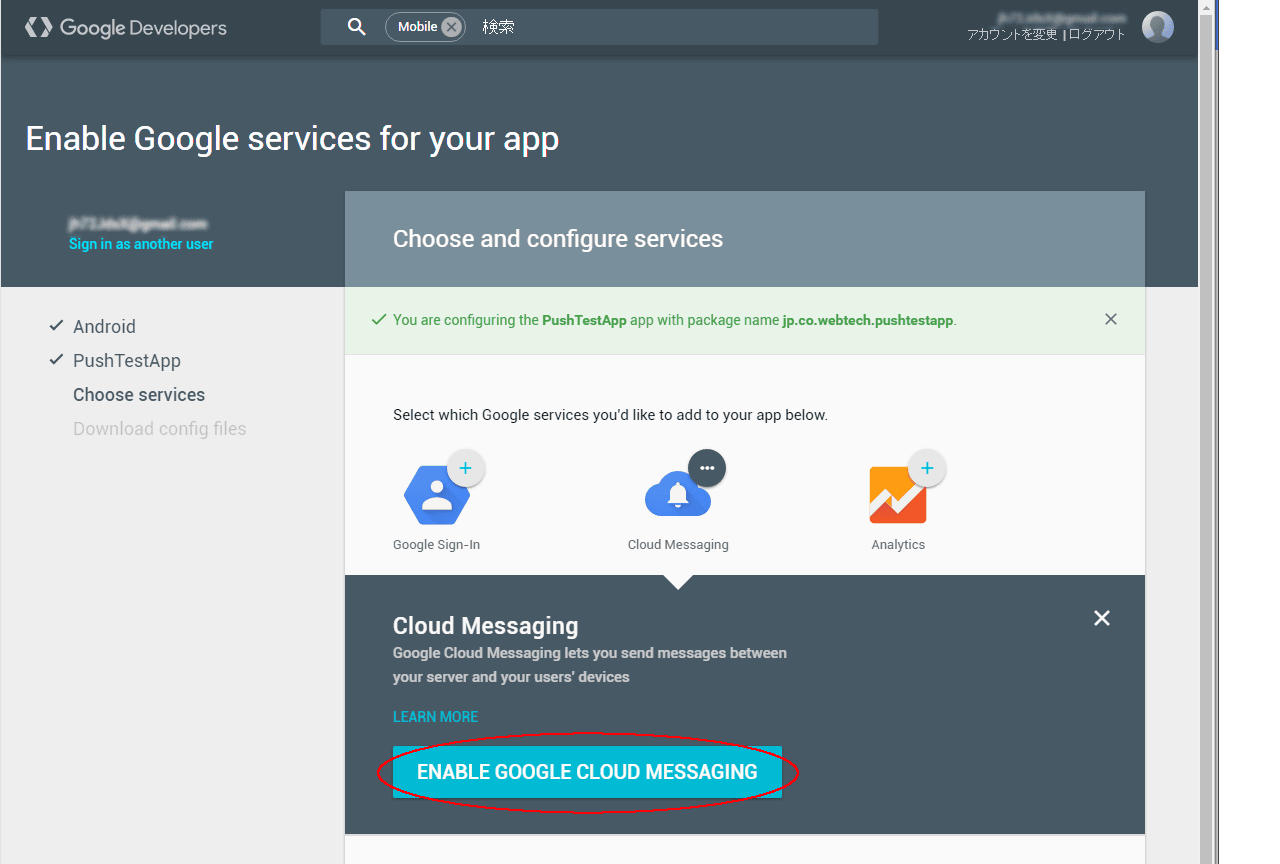Open Download config files step
The height and width of the screenshot is (864, 1280).
click(x=160, y=428)
